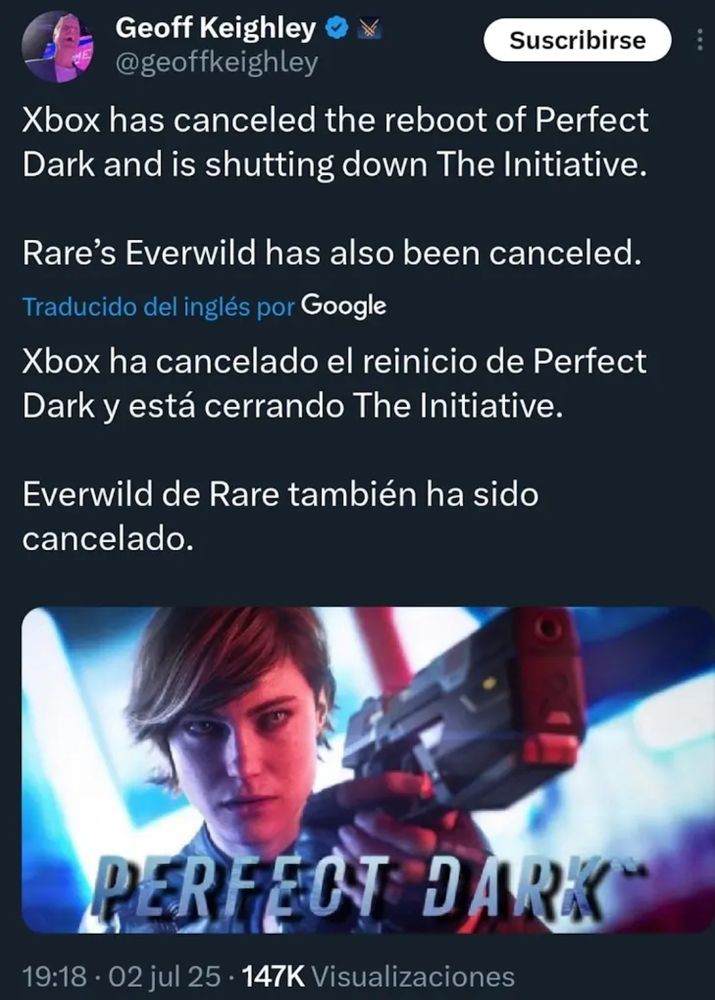The width and height of the screenshot is (715, 1000).
Task: Open the Geoff Keighley display name
Action: [x=216, y=28]
